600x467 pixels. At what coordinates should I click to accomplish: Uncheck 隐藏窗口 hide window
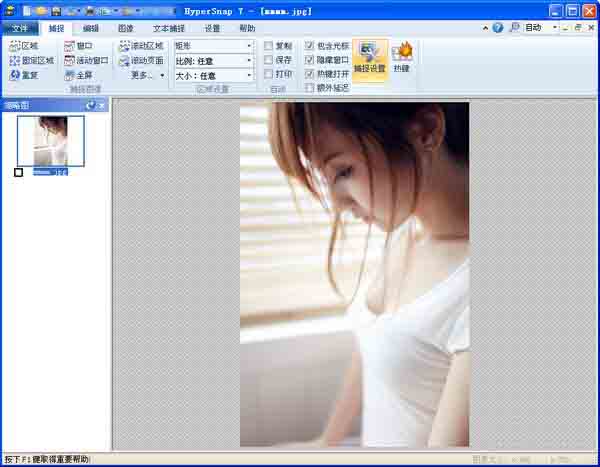point(309,60)
